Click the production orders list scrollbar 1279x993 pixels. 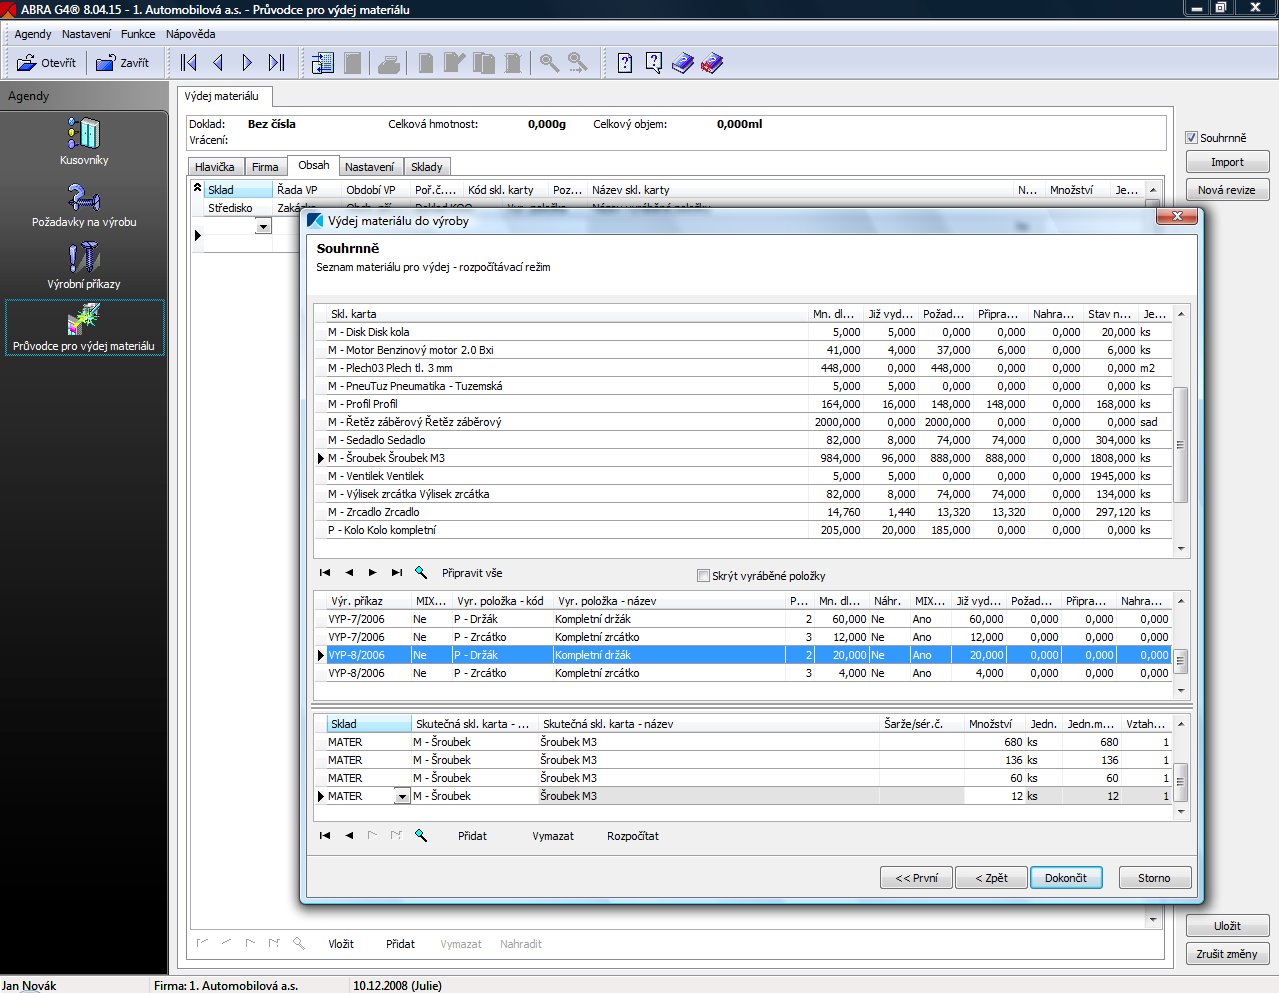pyautogui.click(x=1181, y=662)
